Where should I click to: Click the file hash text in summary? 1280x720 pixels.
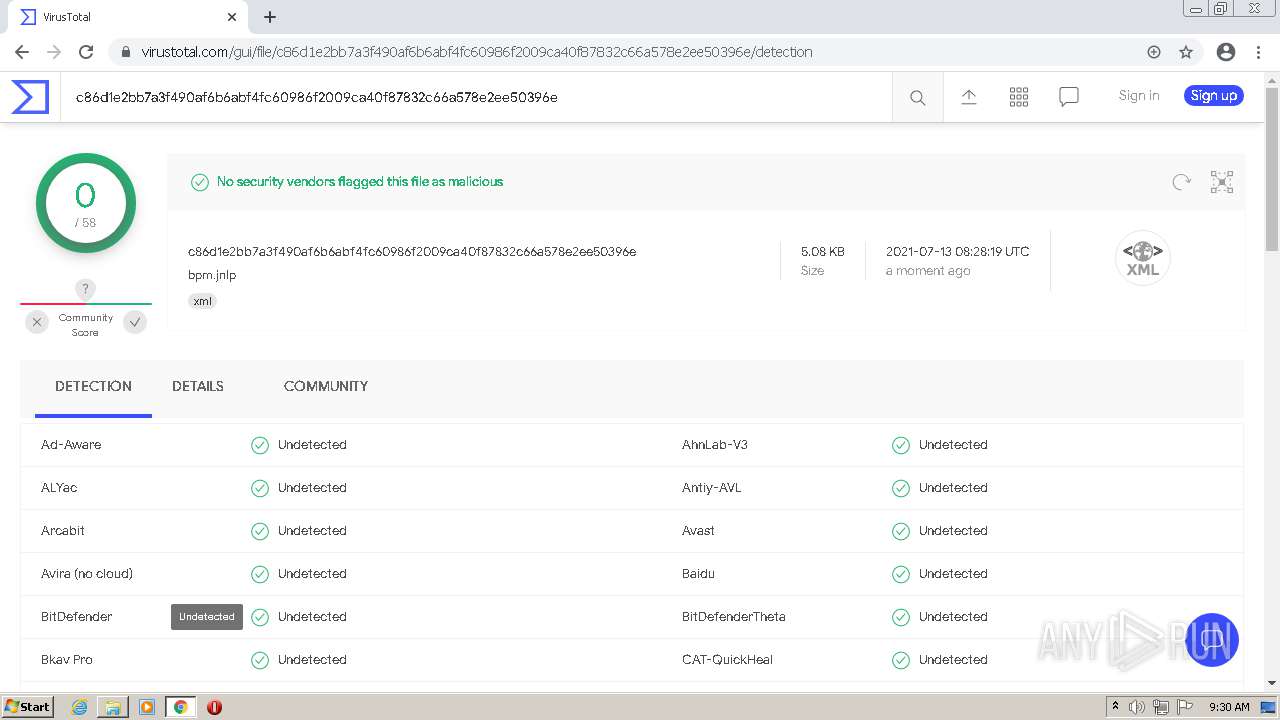[x=412, y=252]
